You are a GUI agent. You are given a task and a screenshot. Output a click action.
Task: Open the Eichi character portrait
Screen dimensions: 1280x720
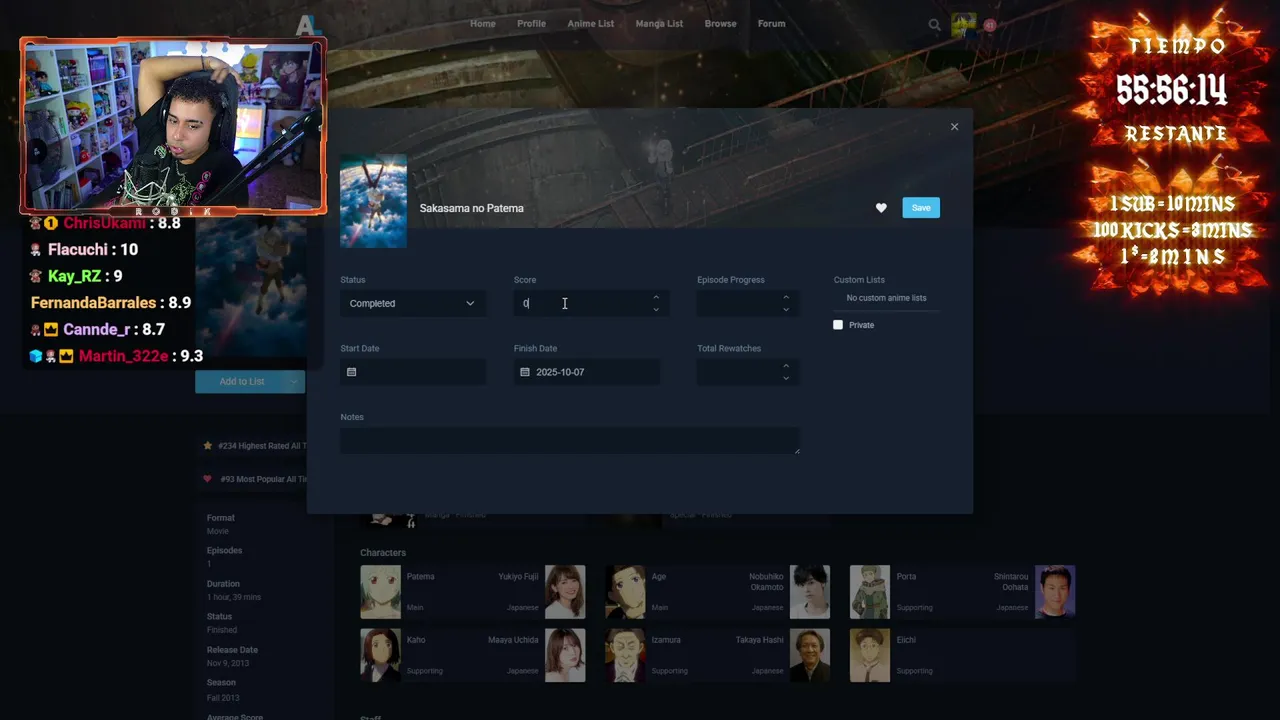pos(870,655)
